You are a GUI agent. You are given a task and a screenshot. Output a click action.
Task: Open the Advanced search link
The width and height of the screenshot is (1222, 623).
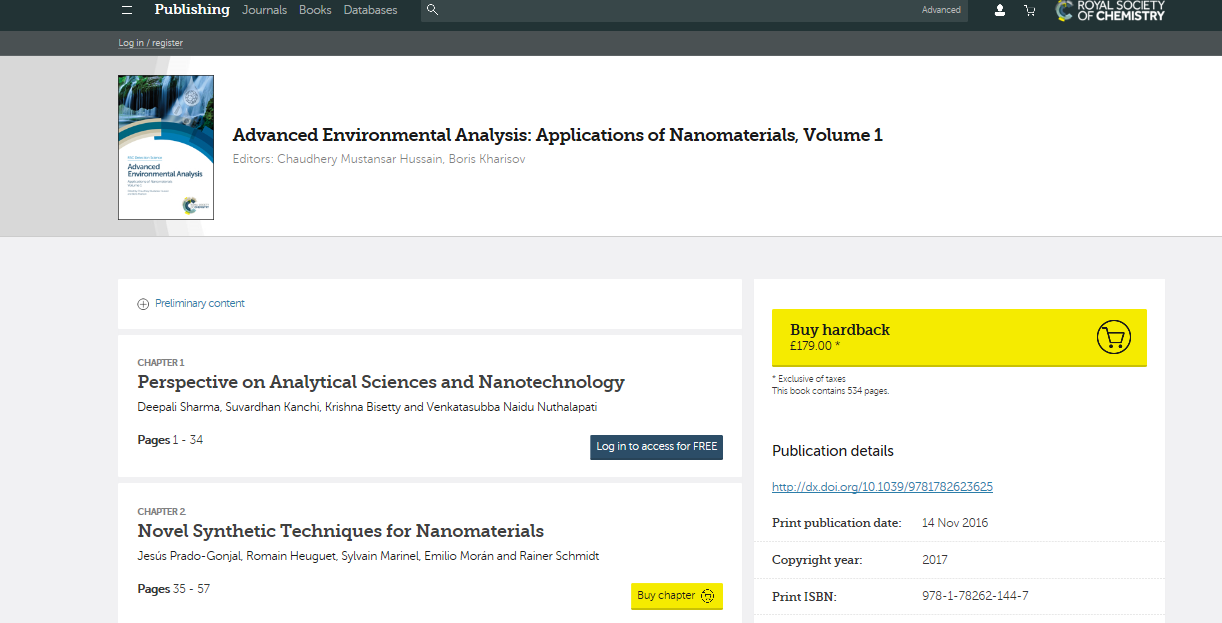pyautogui.click(x=941, y=10)
